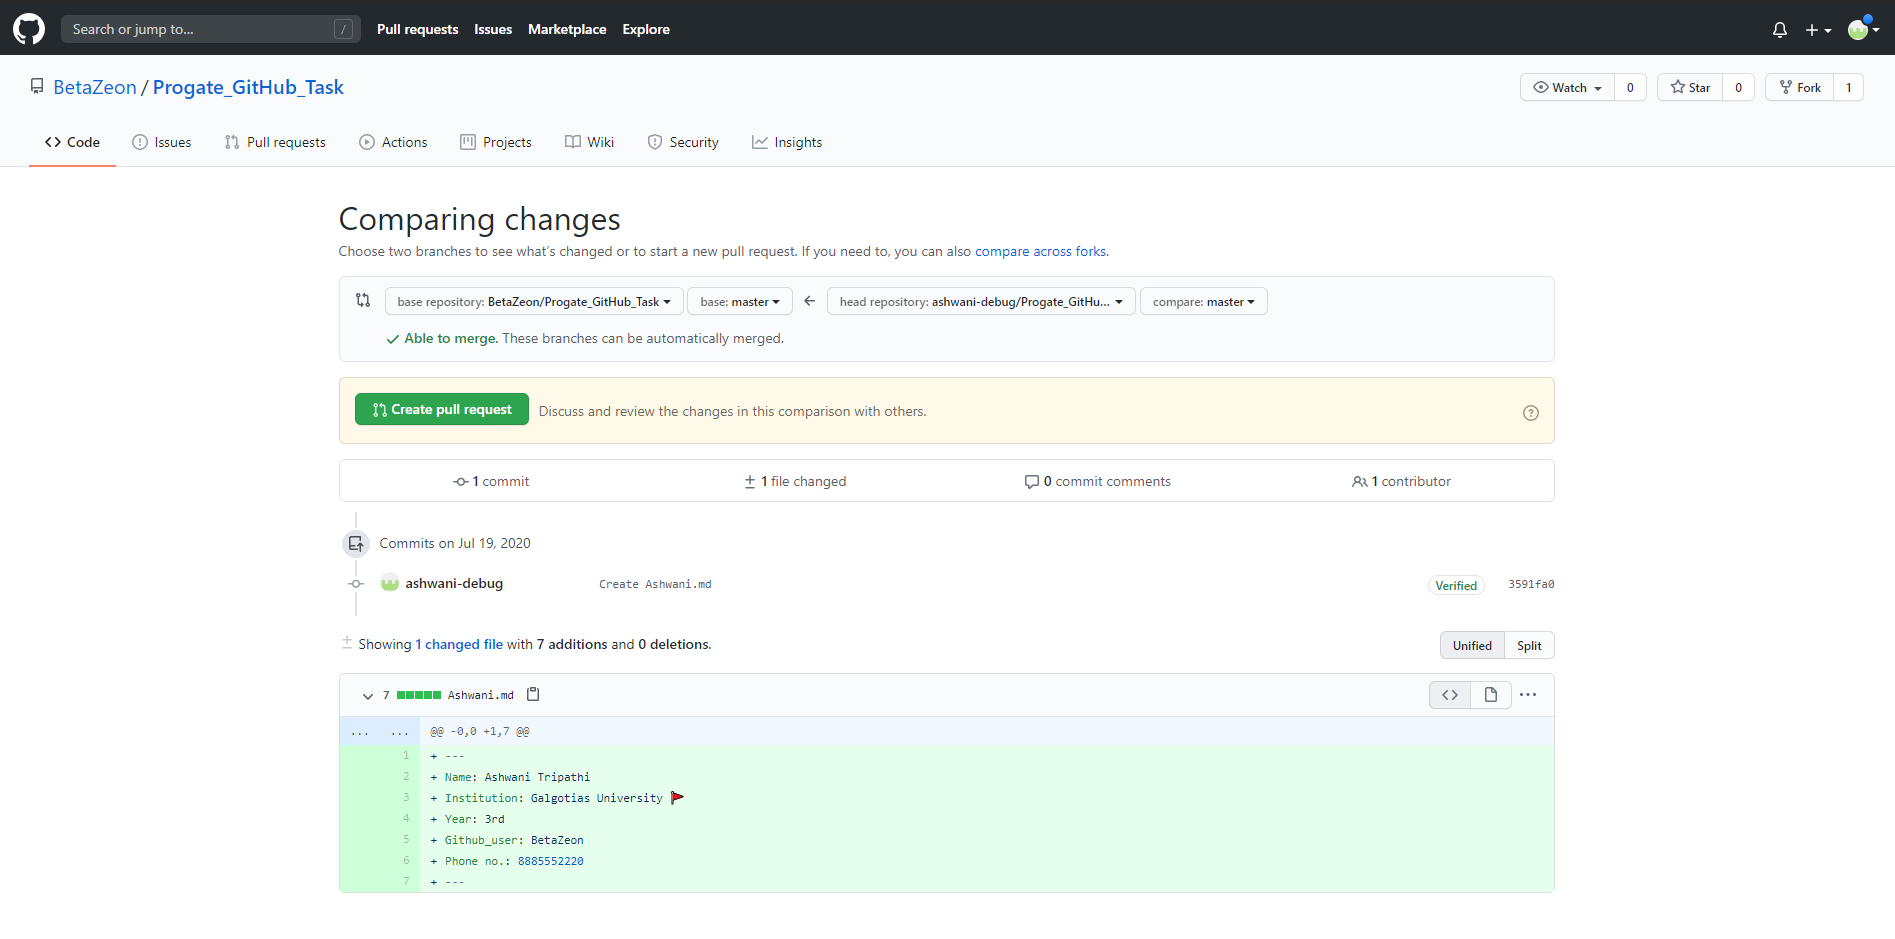Open the compare: master branch dropdown

[1203, 302]
